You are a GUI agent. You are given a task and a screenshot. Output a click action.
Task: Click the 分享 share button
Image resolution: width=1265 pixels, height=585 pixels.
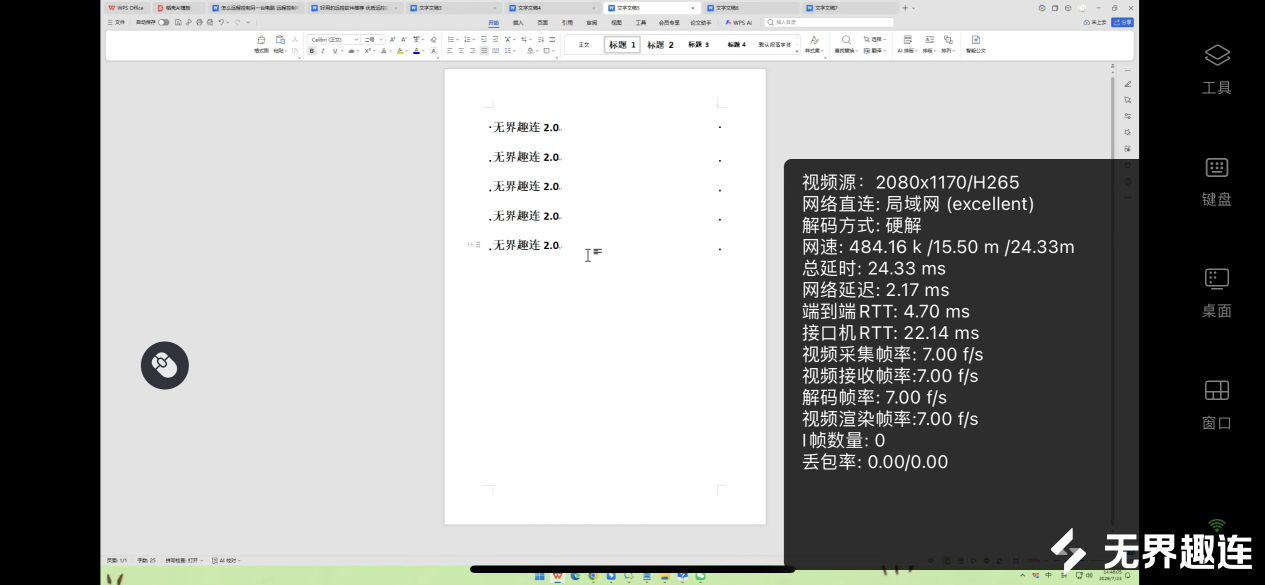(x=1123, y=22)
